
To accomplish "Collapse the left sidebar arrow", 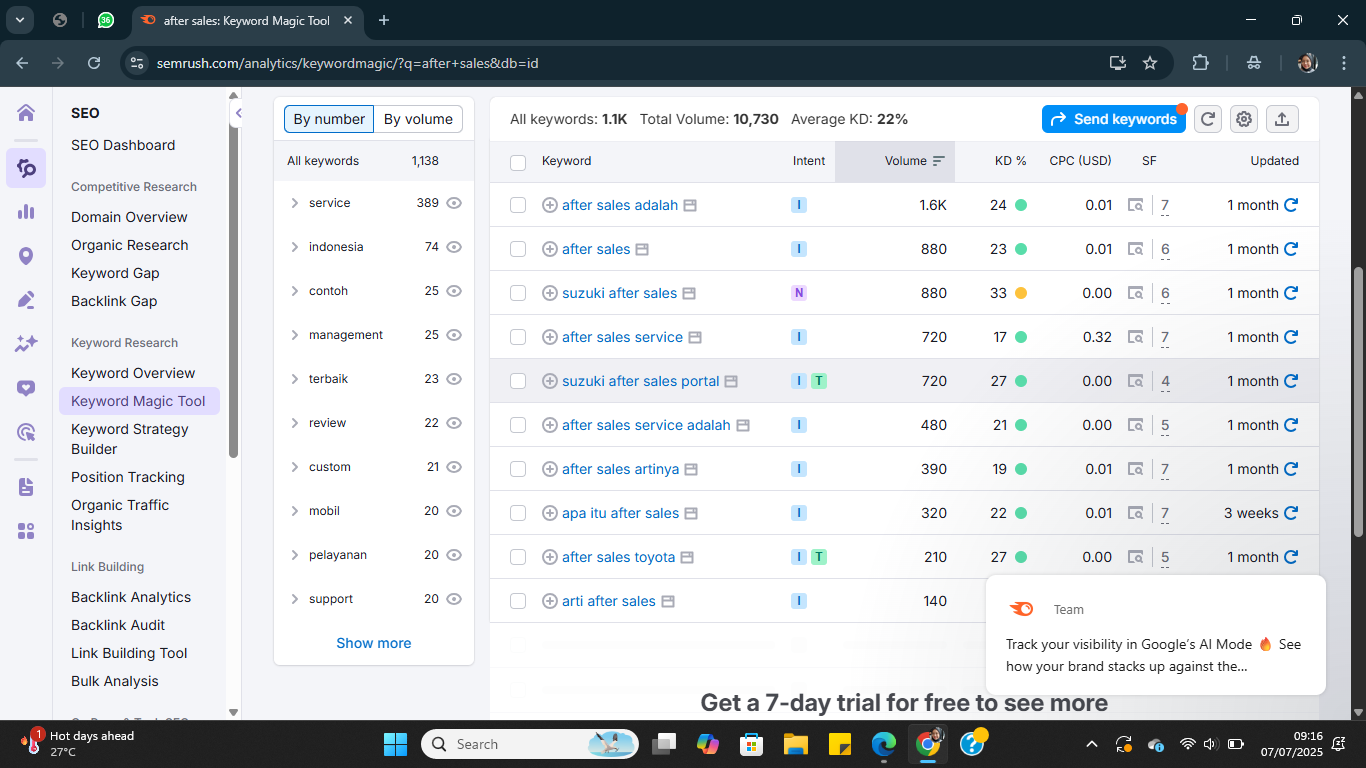I will coord(238,113).
